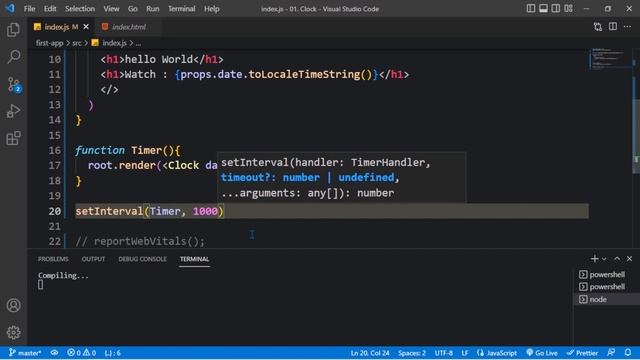Screen dimensions: 640x360
Task: Open errors and warnings counter in status bar
Action: point(82,353)
